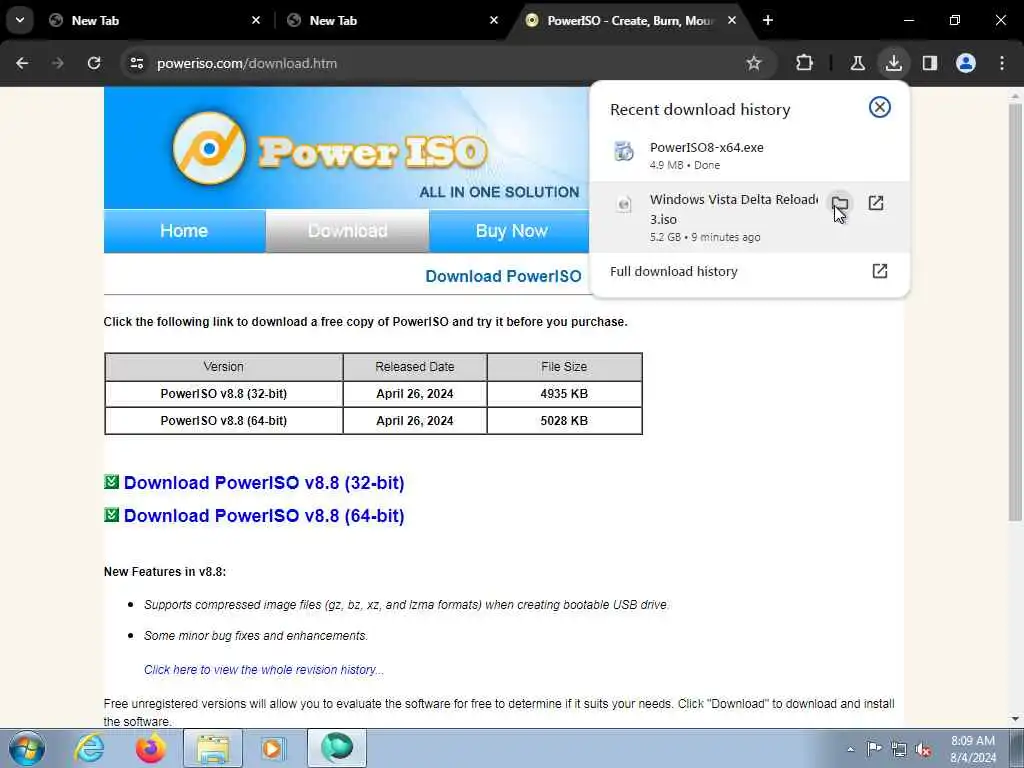1024x768 pixels.
Task: Open the Chrome three-dot menu
Action: (x=1002, y=63)
